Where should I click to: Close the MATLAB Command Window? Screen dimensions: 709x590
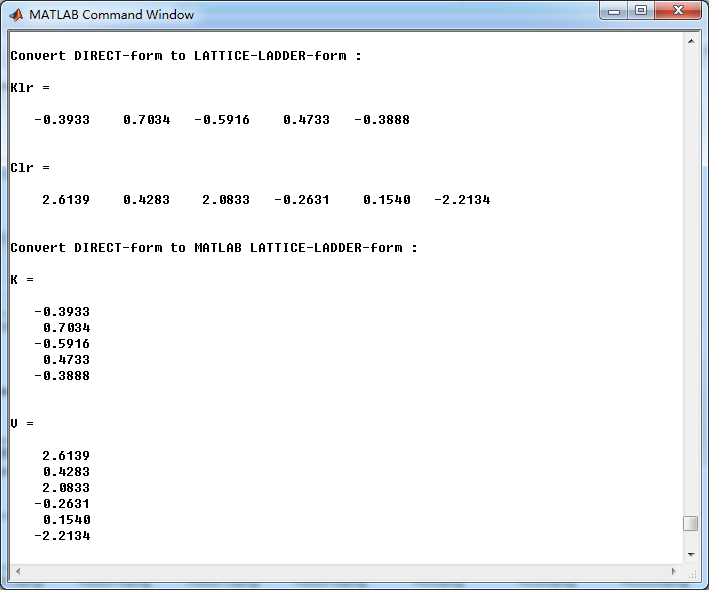tap(678, 11)
